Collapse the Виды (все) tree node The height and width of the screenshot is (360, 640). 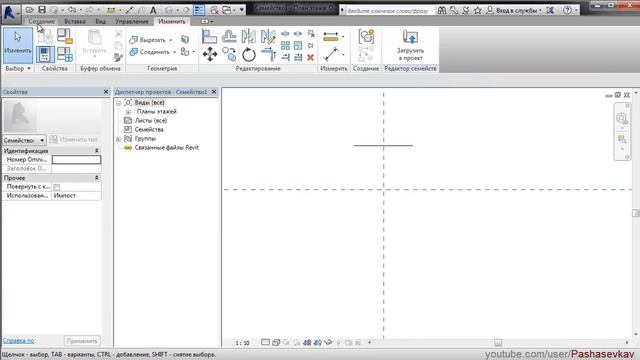[x=118, y=103]
